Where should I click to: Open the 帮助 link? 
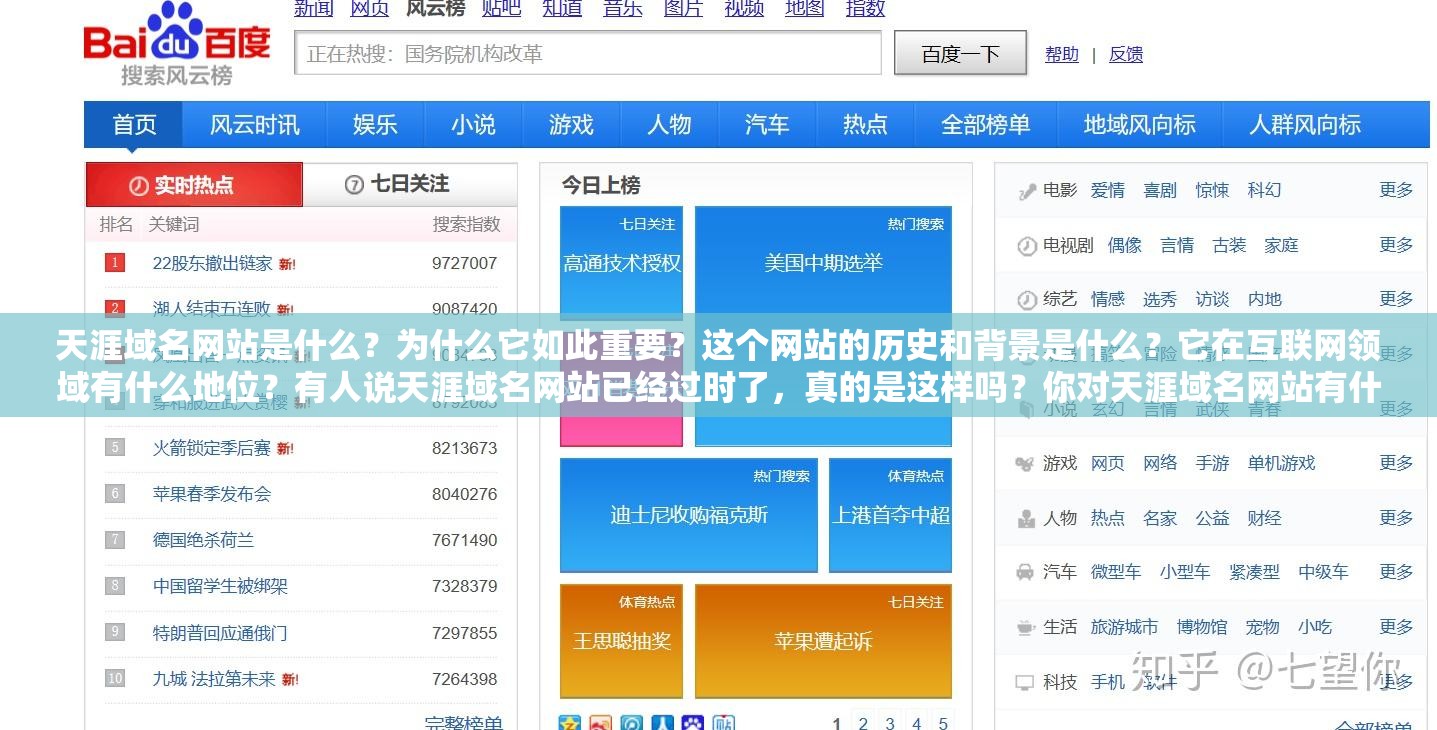click(1062, 54)
